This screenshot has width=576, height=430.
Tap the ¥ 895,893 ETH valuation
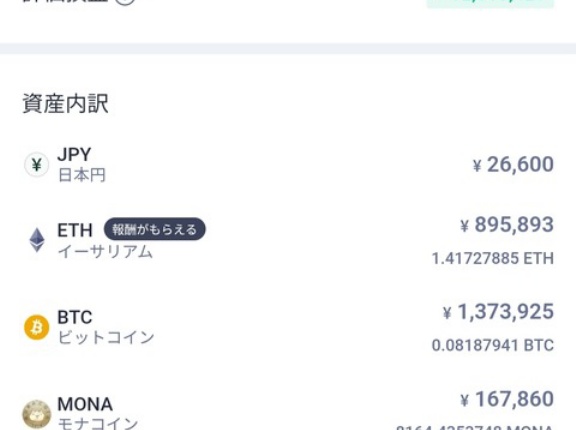(x=507, y=224)
